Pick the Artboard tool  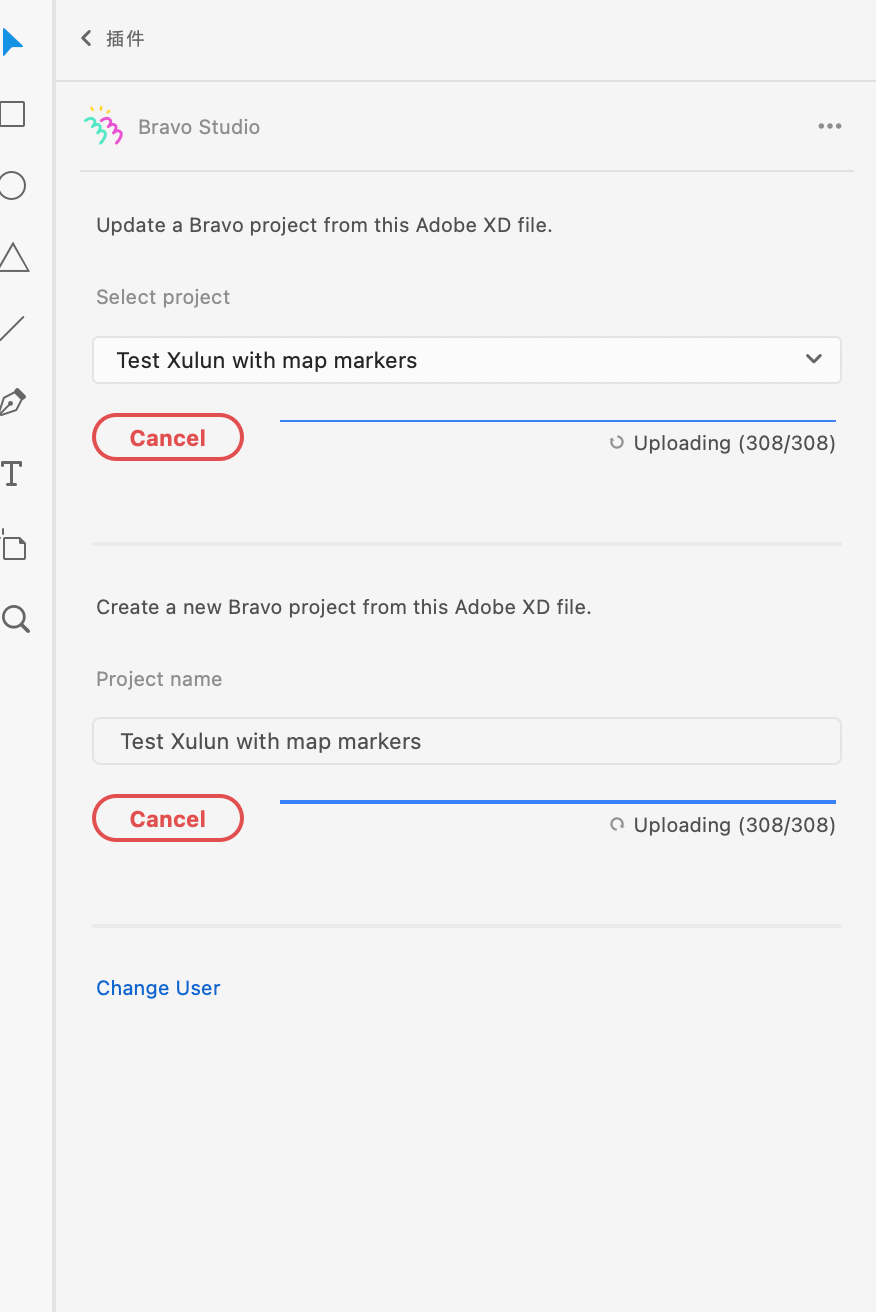point(13,545)
